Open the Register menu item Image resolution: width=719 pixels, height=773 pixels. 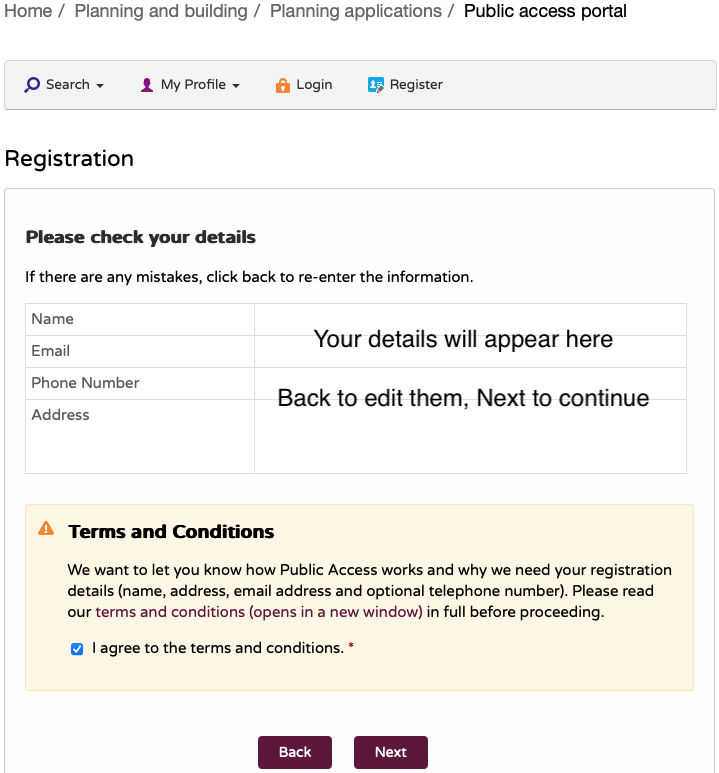pos(416,85)
